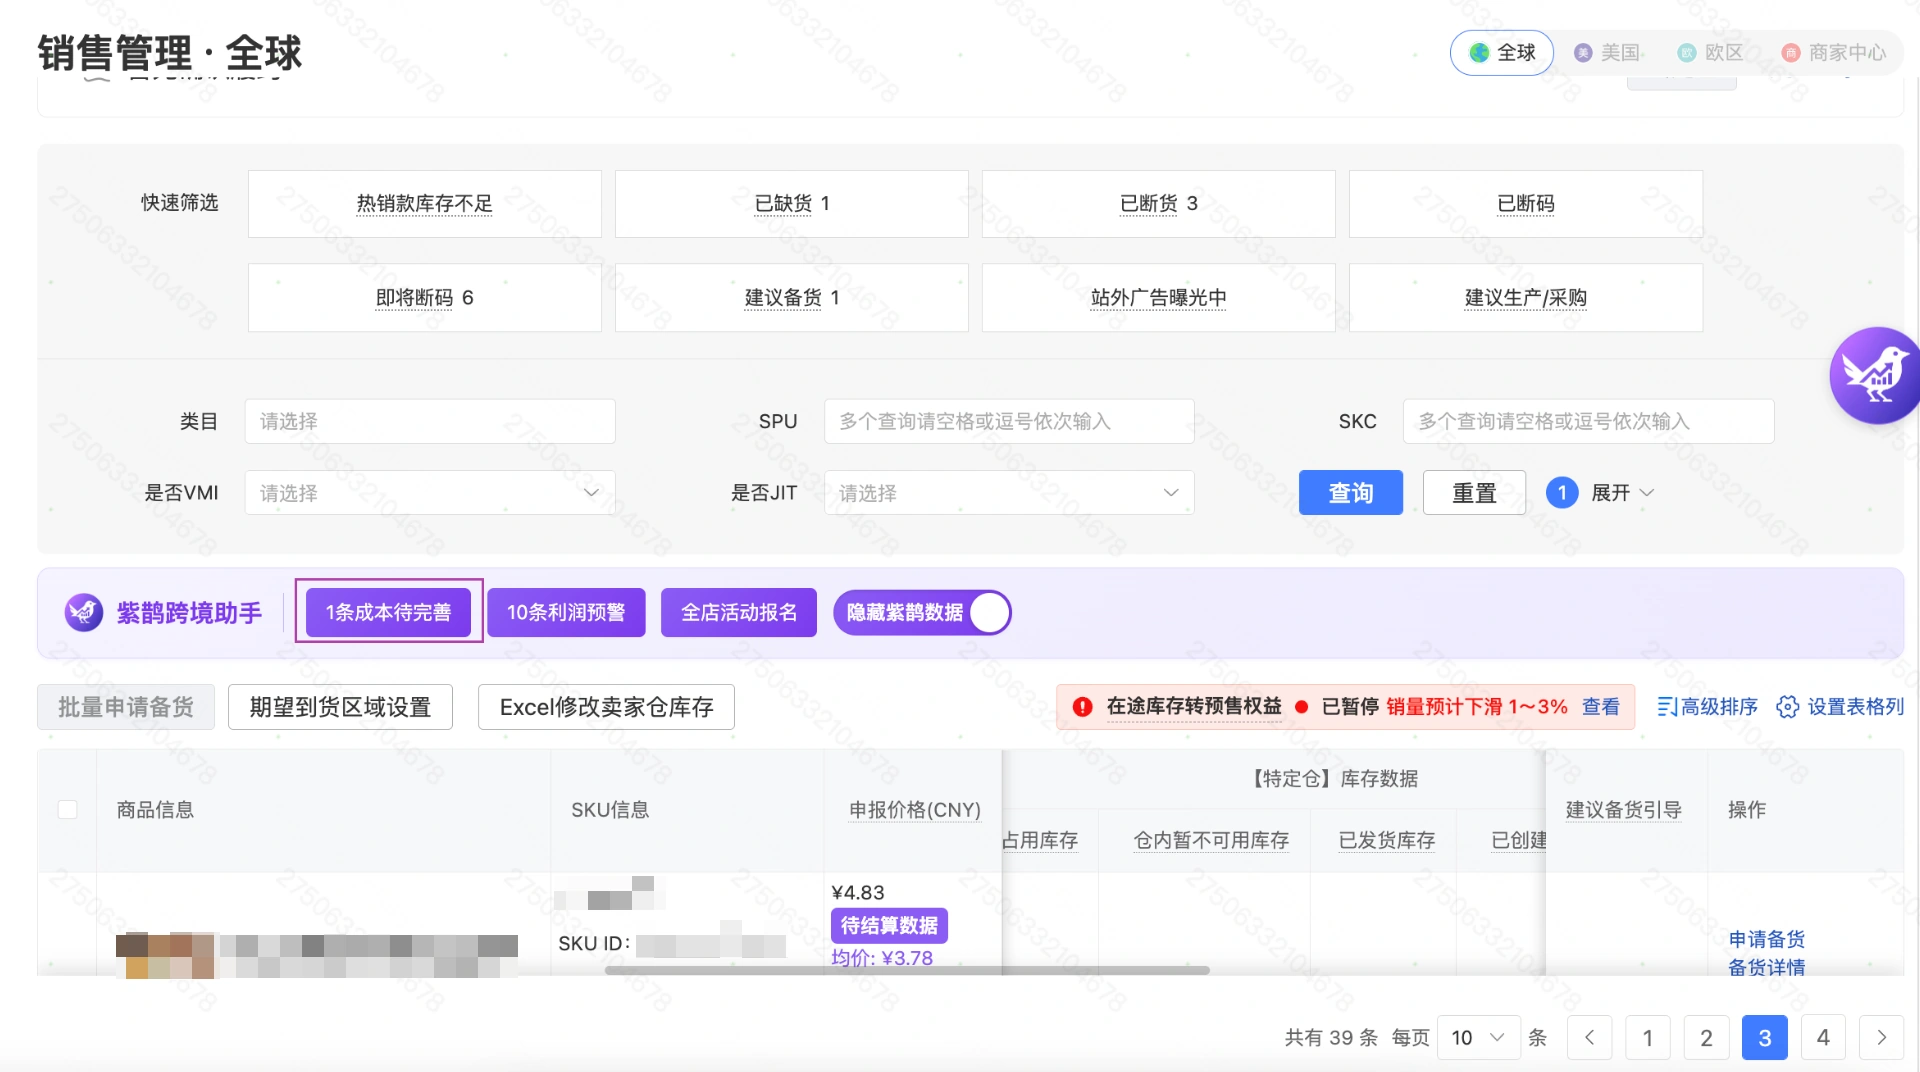1920x1072 pixels.
Task: Filter by 建议生产/采购
Action: coord(1526,298)
